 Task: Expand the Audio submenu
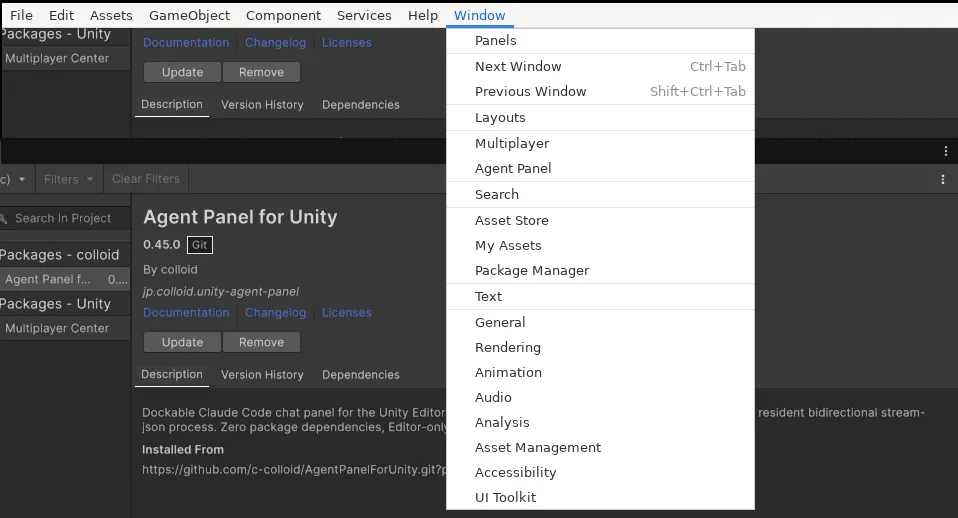click(600, 397)
